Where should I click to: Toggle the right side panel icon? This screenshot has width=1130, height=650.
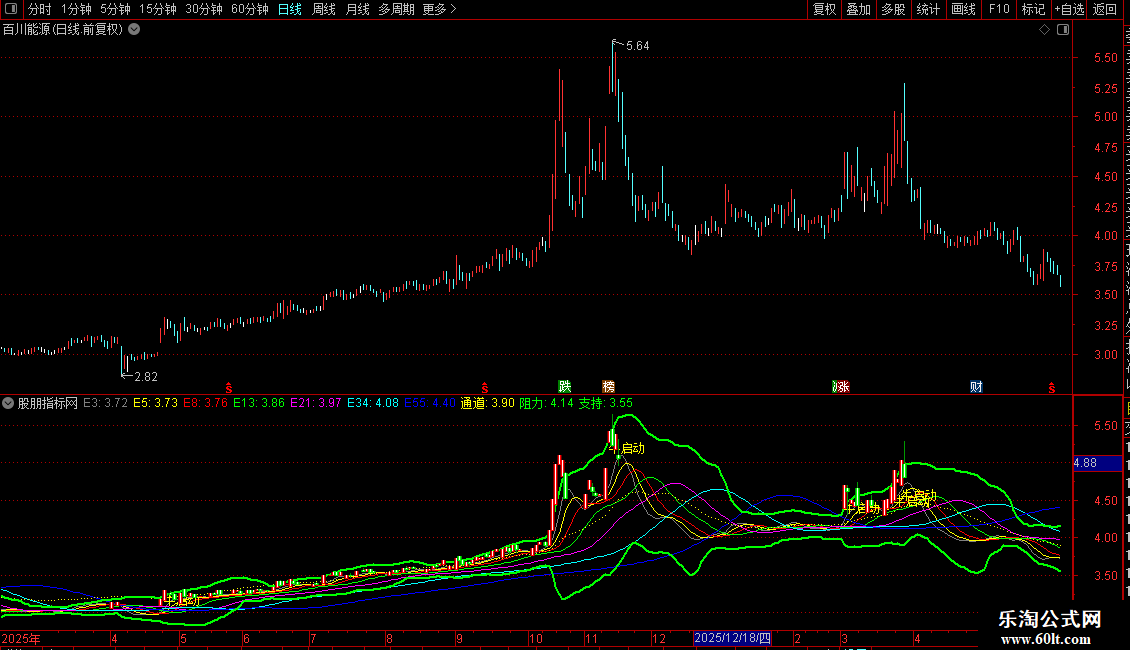pos(1062,30)
